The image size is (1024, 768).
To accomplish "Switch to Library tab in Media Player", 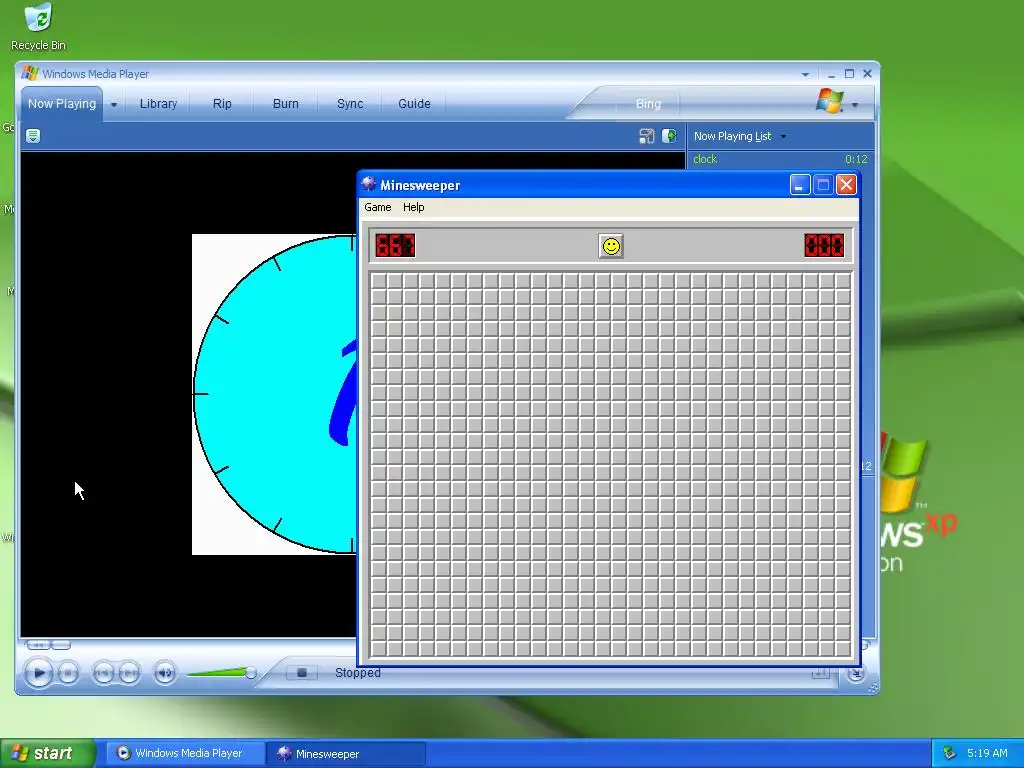I will 159,103.
